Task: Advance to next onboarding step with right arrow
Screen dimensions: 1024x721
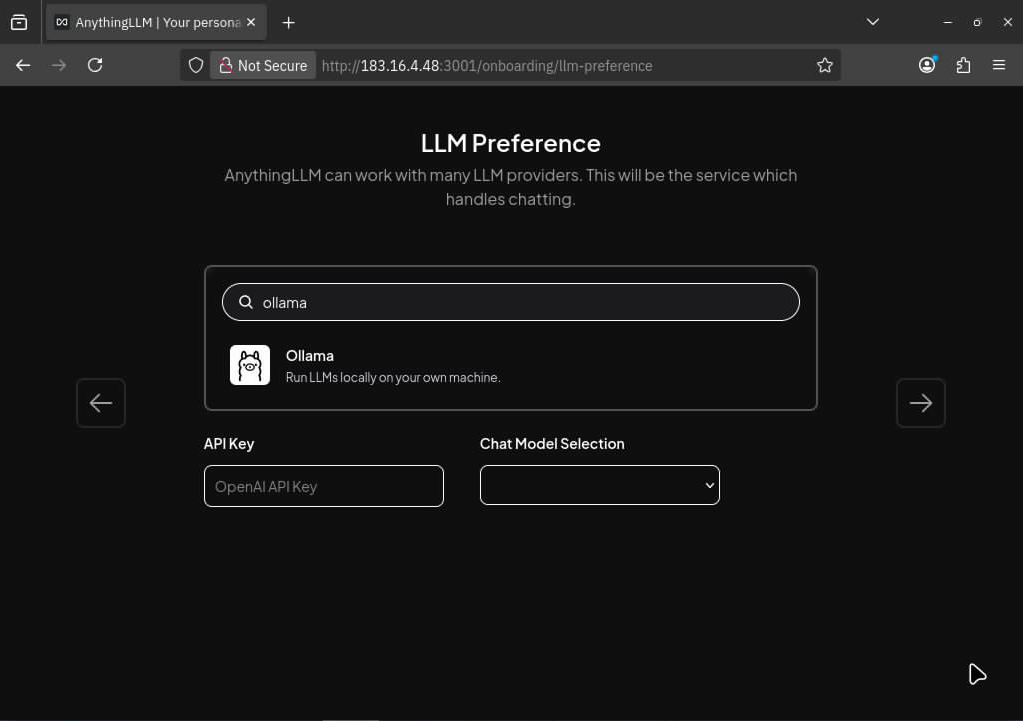Action: pyautogui.click(x=920, y=403)
